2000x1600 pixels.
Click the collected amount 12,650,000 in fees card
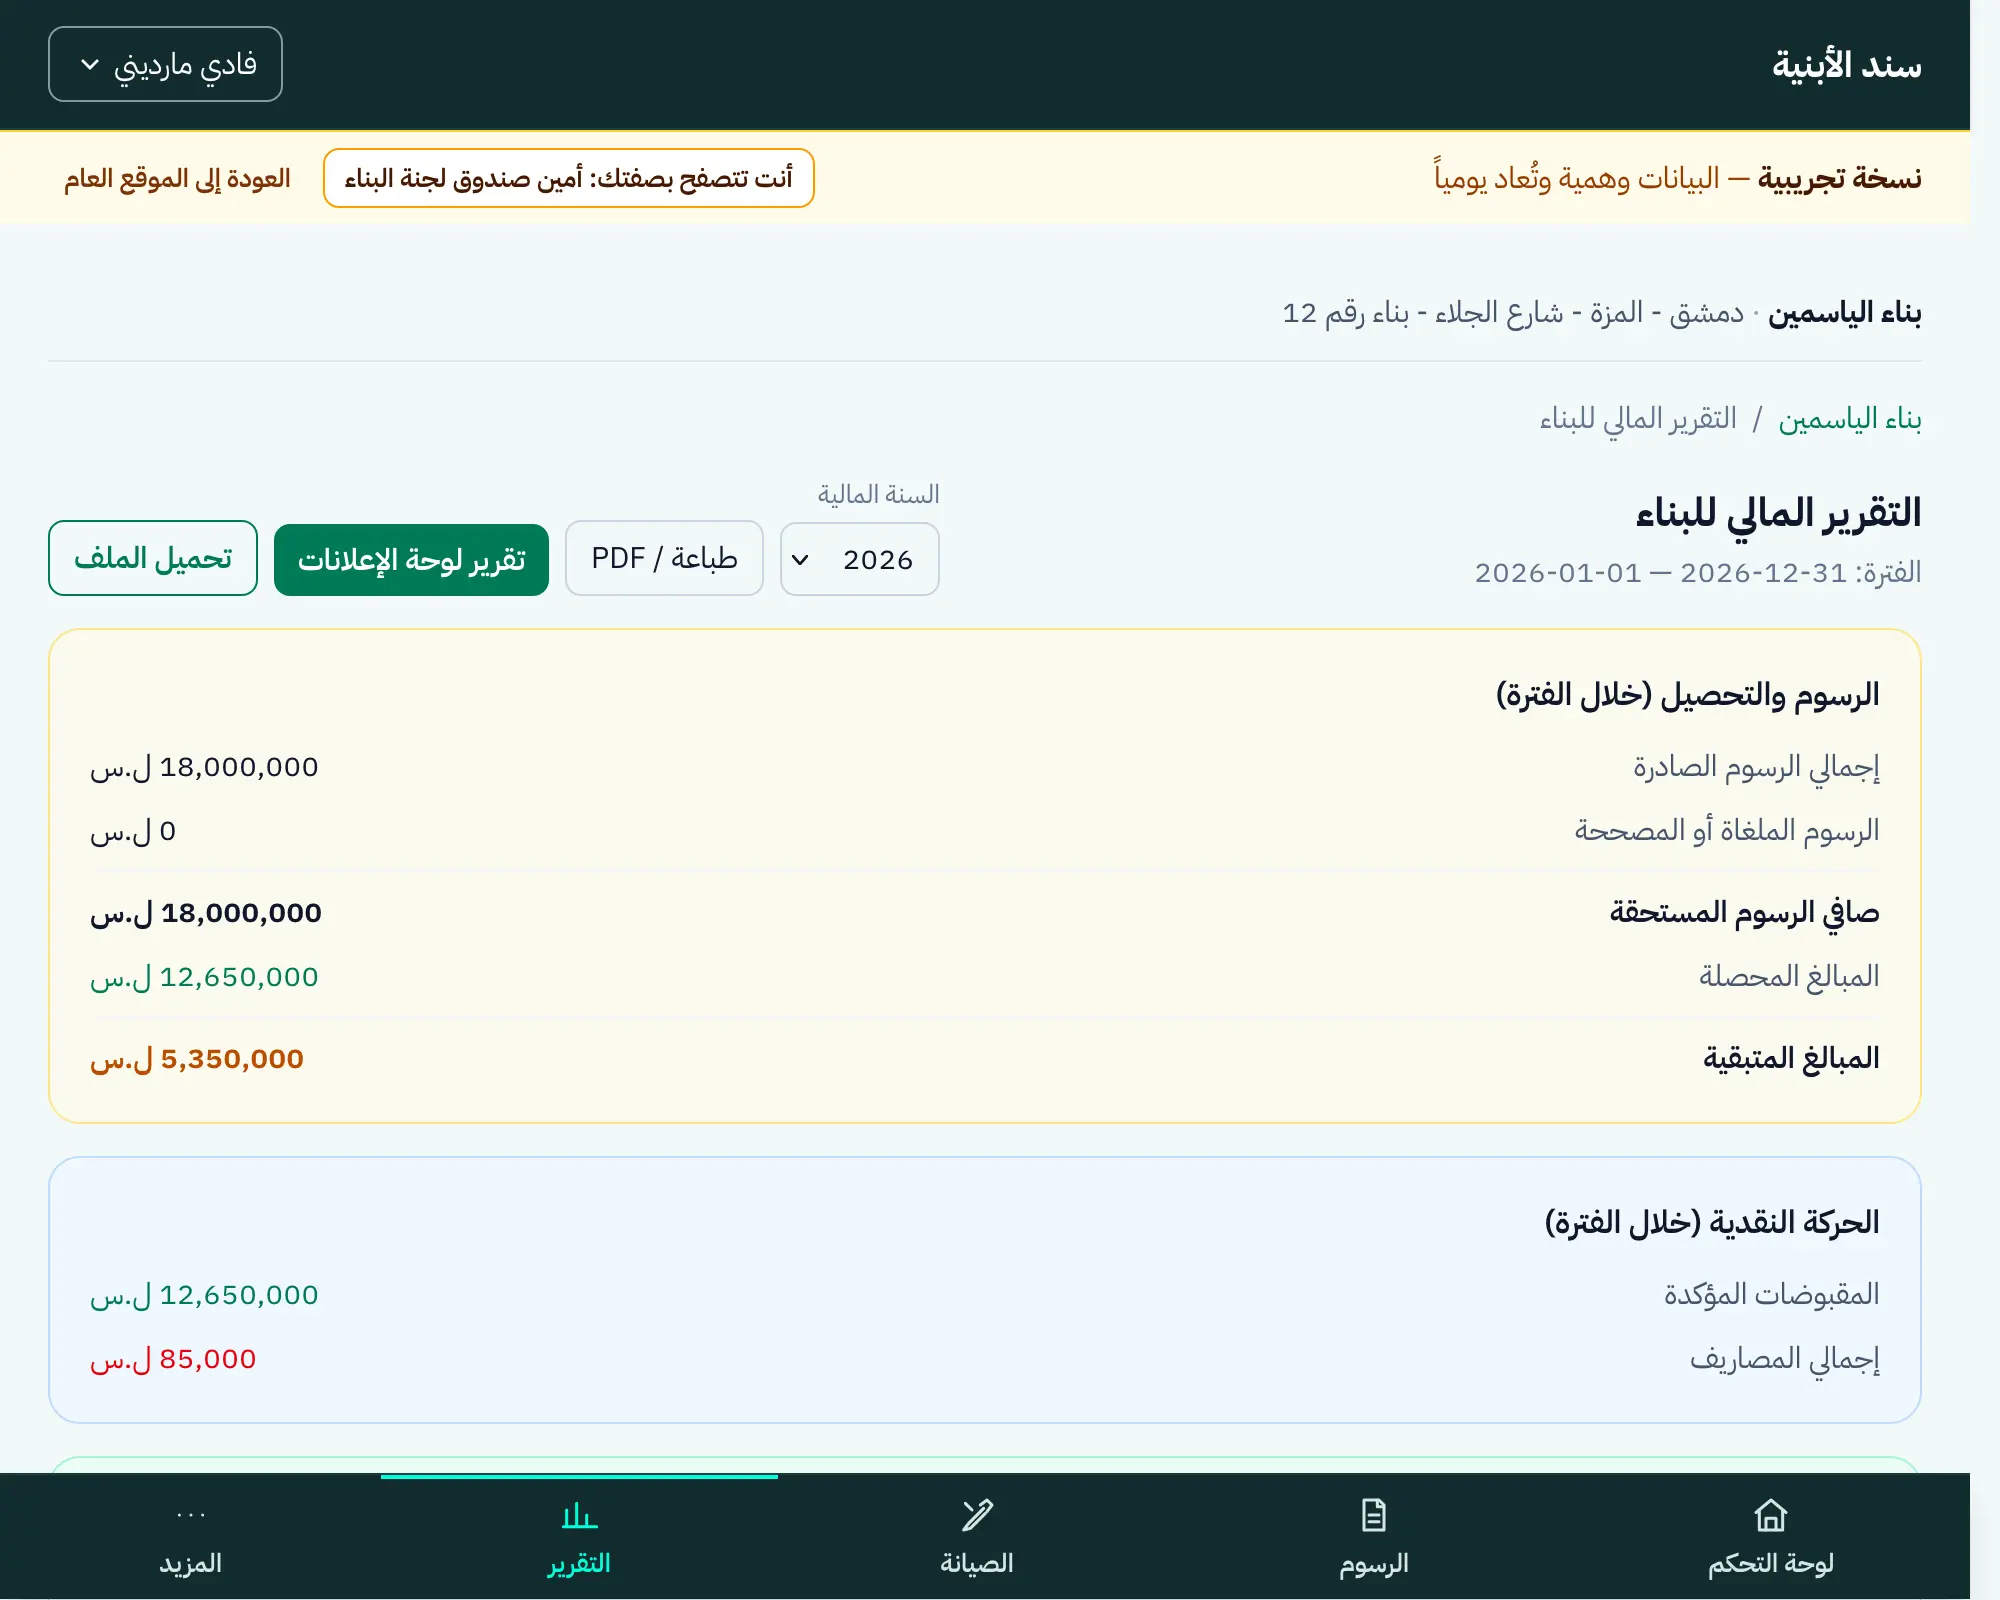click(x=204, y=978)
